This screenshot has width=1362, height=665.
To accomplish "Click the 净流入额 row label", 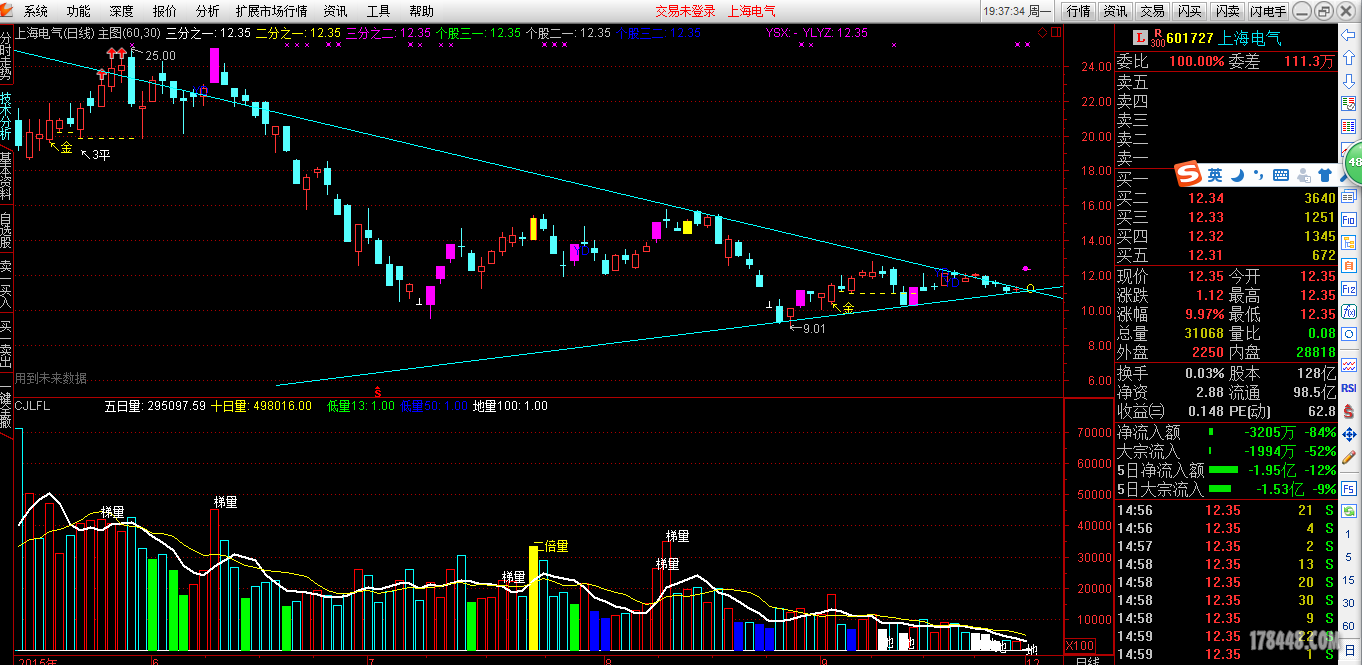I will tap(1149, 433).
